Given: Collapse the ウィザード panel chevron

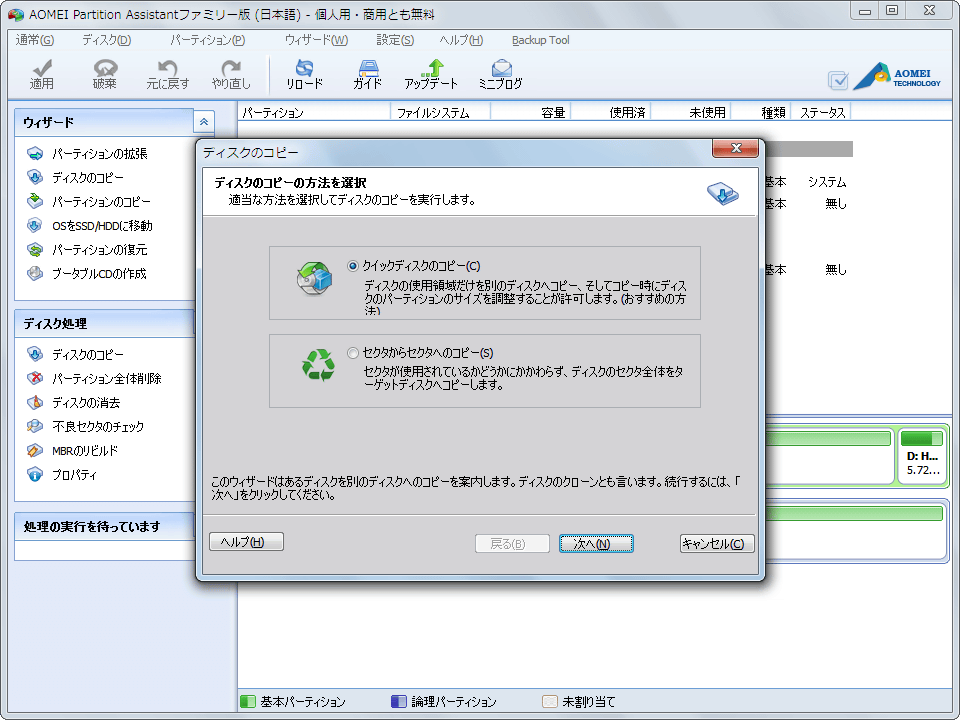Looking at the screenshot, I should click(x=203, y=122).
